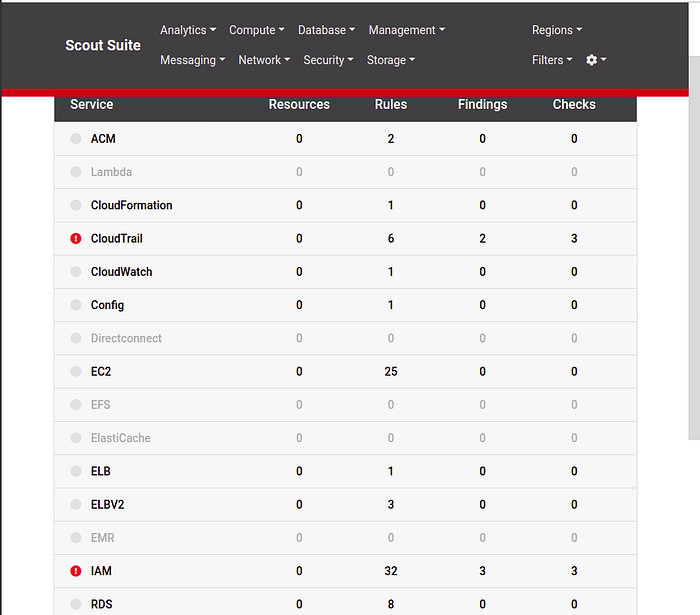Image resolution: width=700 pixels, height=615 pixels.
Task: Open the IAM service link
Action: 101,571
